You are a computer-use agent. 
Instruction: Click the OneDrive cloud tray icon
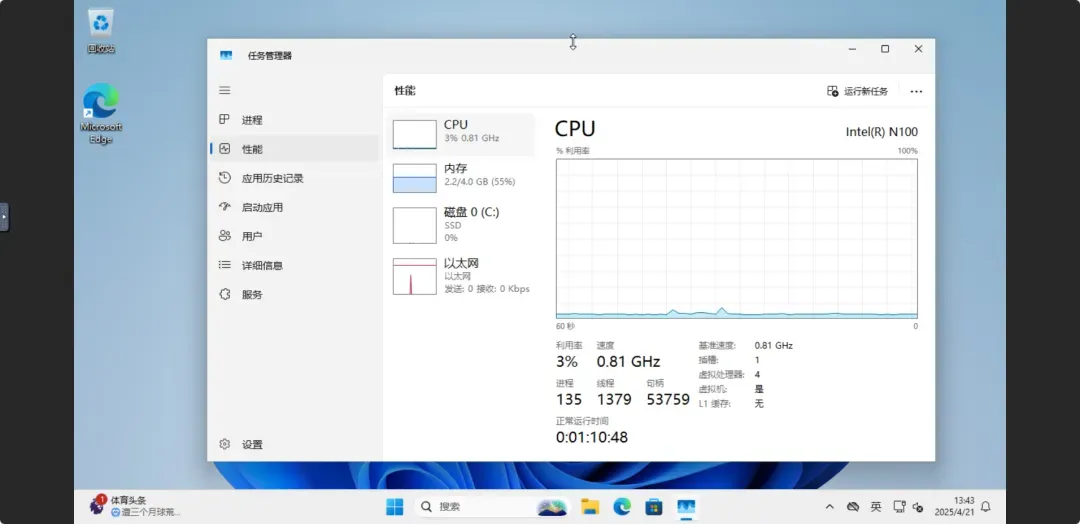pyautogui.click(x=853, y=507)
